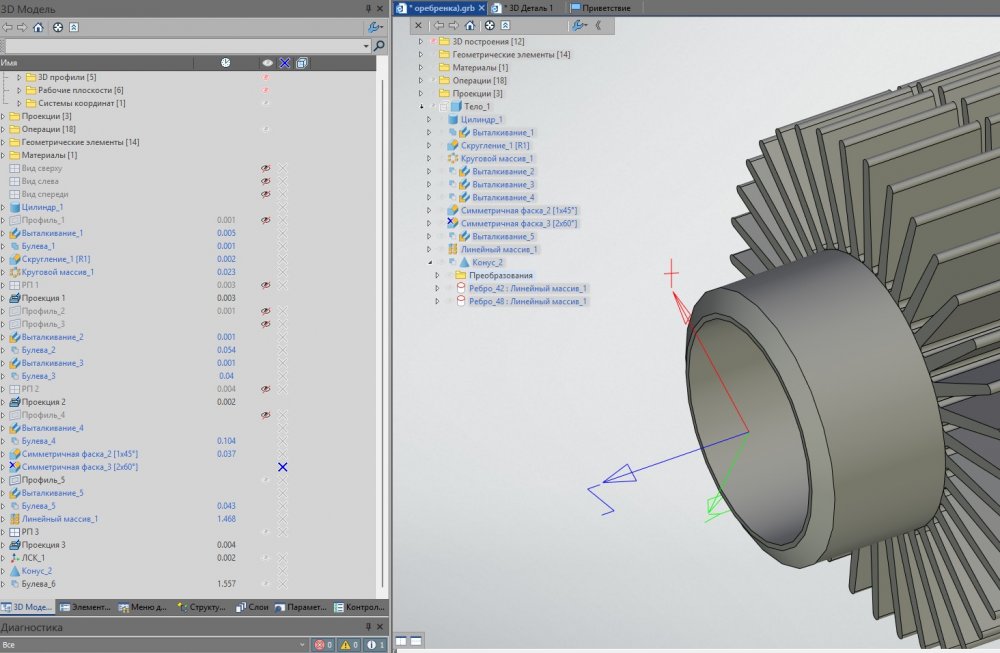Toggle visibility of РП 2
The width and height of the screenshot is (1000, 653).
266,389
